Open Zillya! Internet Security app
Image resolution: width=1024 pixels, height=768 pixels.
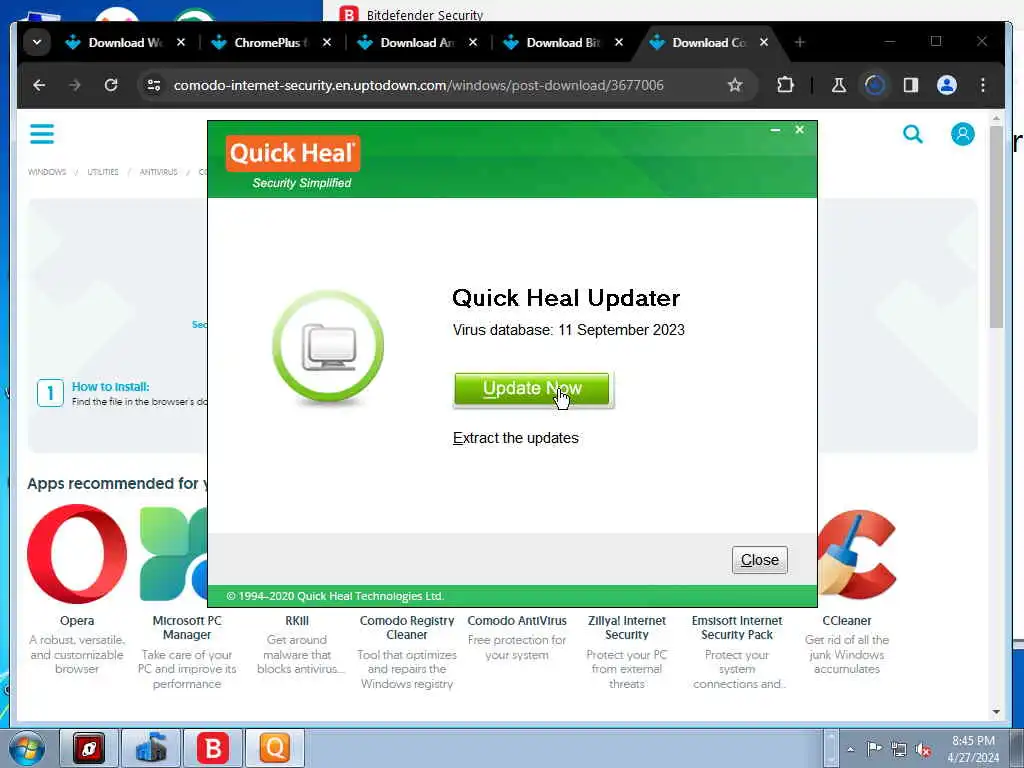[627, 628]
